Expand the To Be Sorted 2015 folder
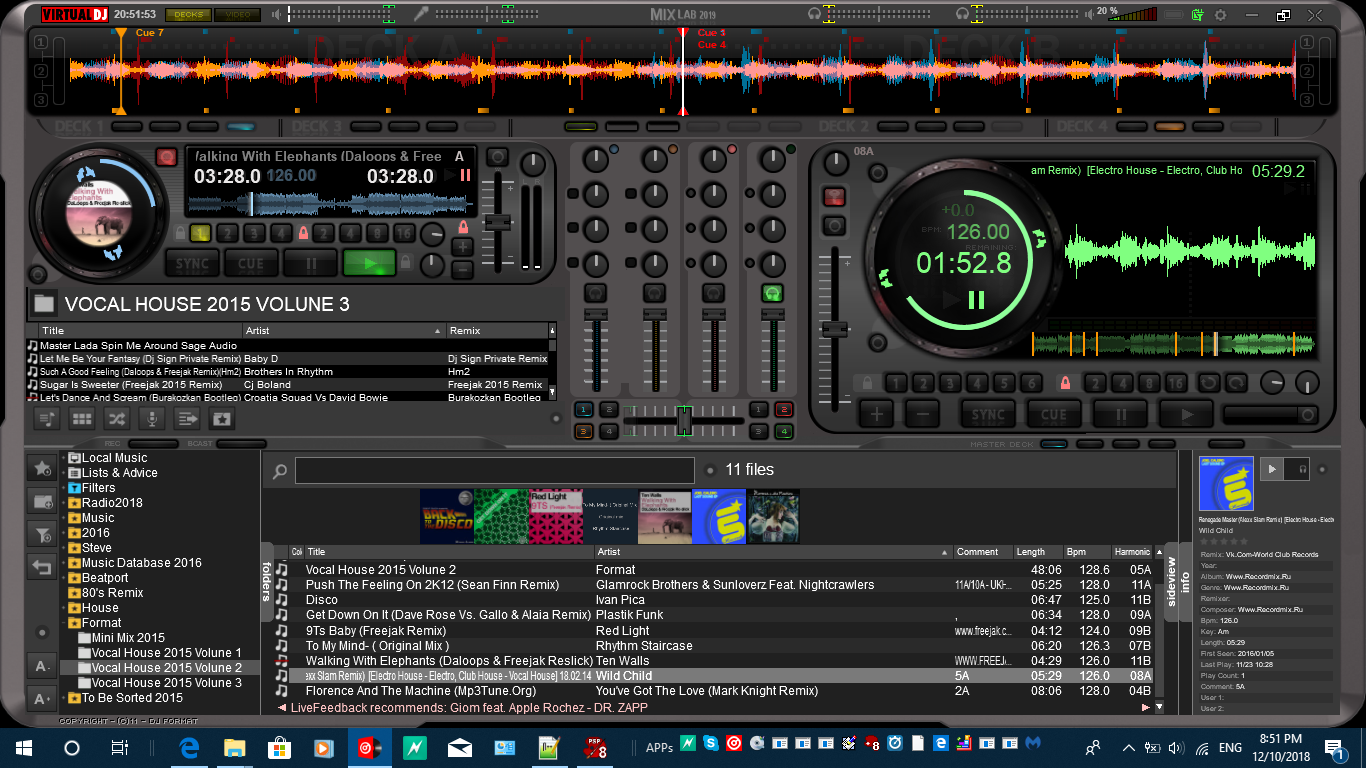This screenshot has height=768, width=1366. (x=64, y=698)
